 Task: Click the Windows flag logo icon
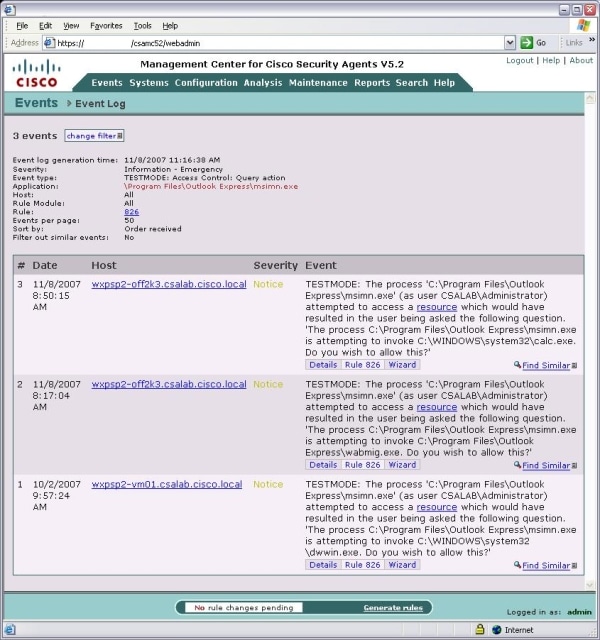tap(584, 26)
